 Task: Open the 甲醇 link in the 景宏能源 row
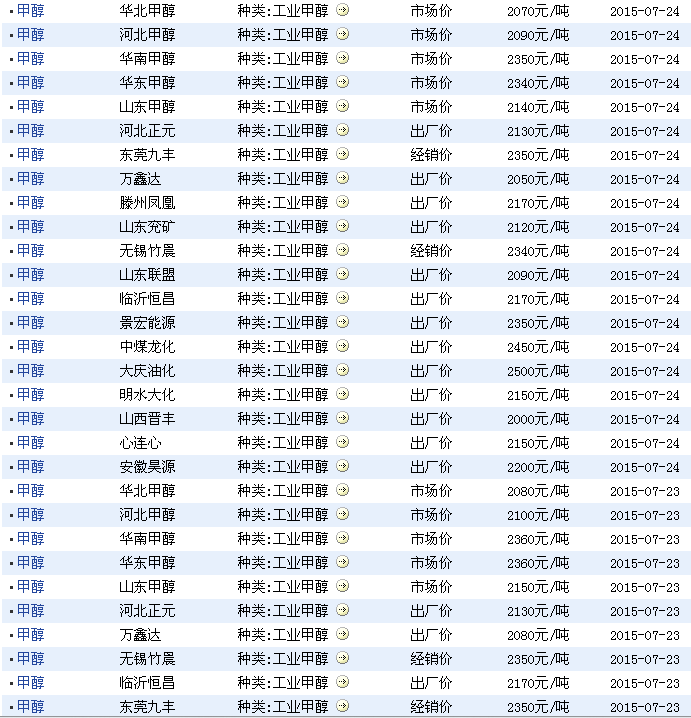click(x=31, y=322)
